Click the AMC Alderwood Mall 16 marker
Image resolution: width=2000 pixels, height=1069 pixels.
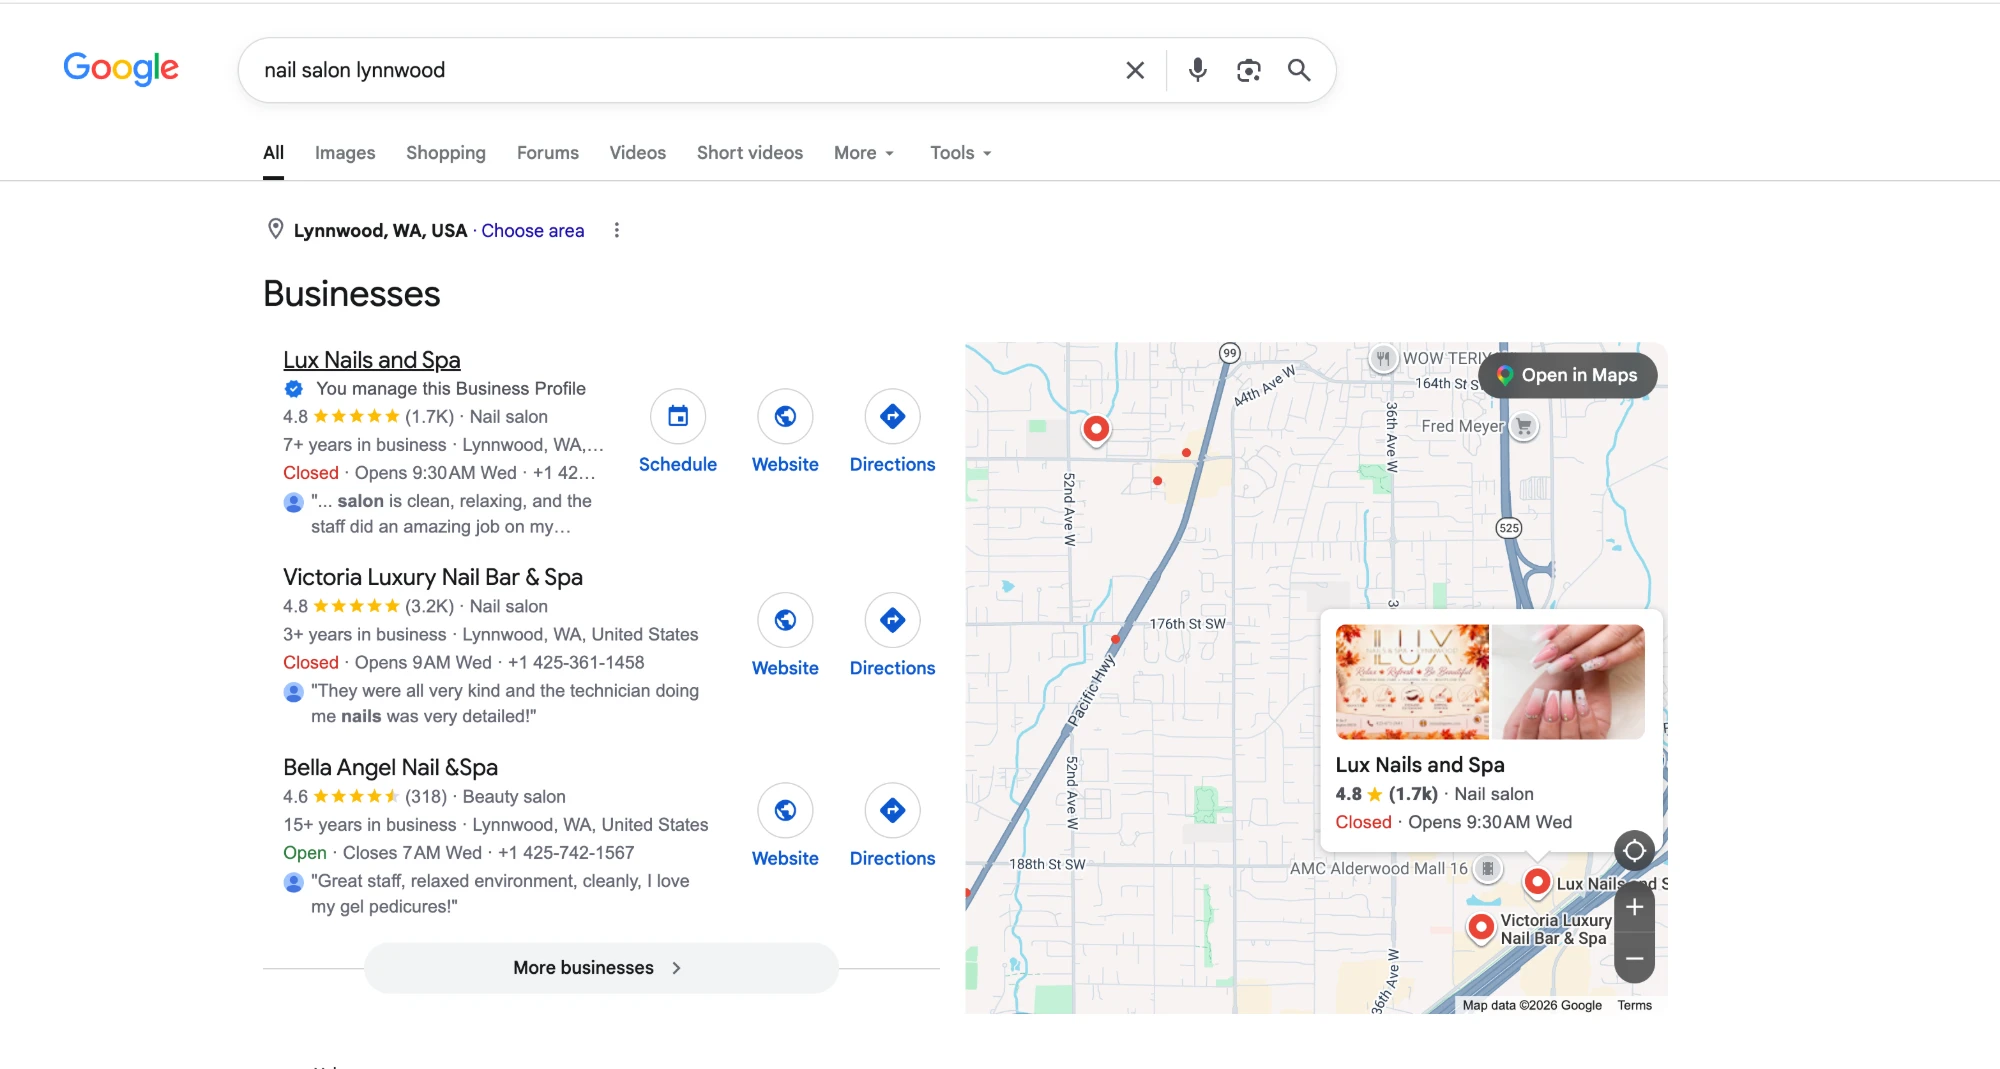1488,869
